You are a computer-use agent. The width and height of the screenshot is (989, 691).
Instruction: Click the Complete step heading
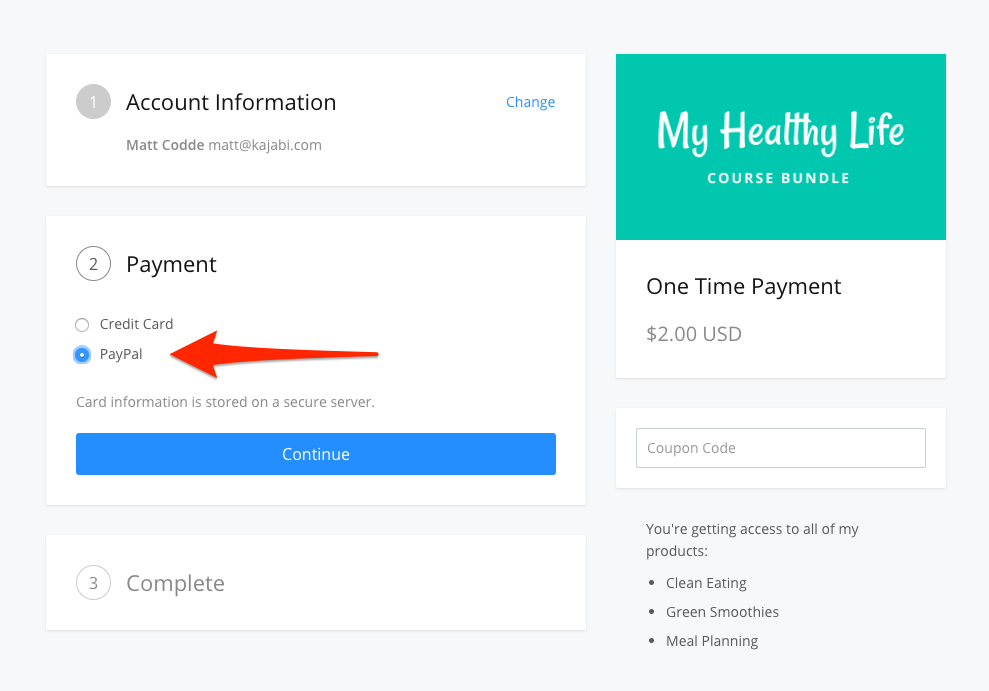175,583
